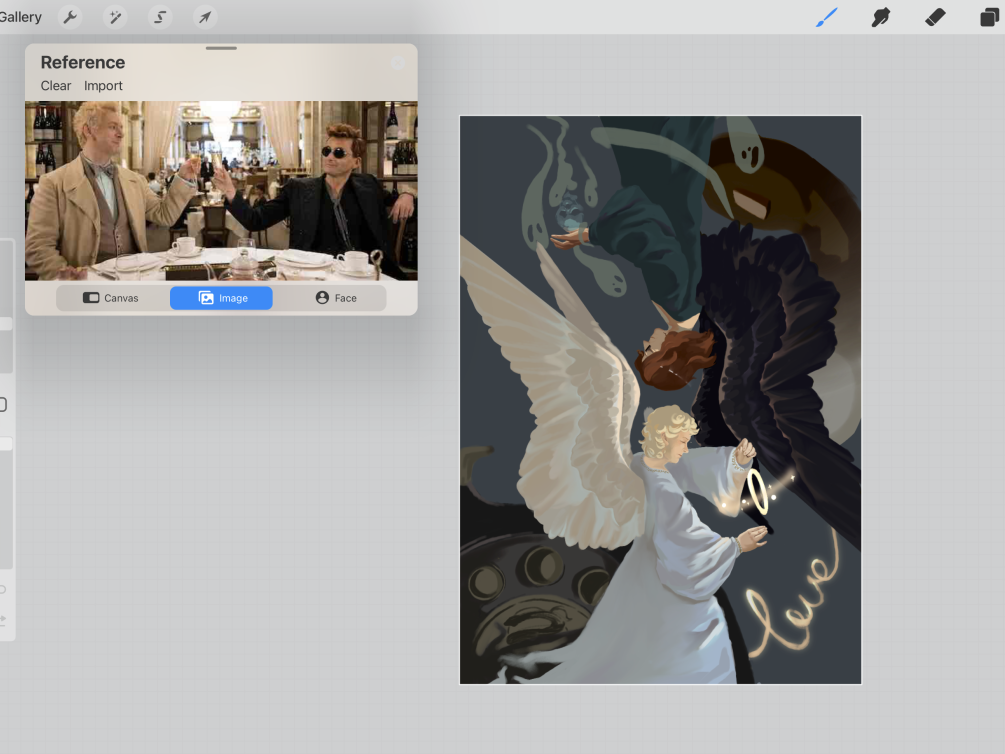Close the Reference panel
This screenshot has width=1005, height=754.
point(397,63)
